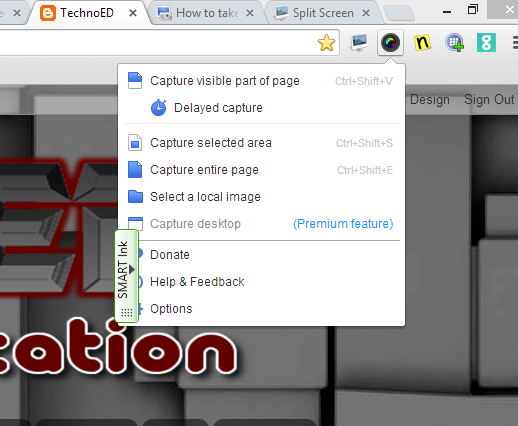Screen dimensions: 518x426
Task: Restore down the browser window
Action: tap(473, 10)
